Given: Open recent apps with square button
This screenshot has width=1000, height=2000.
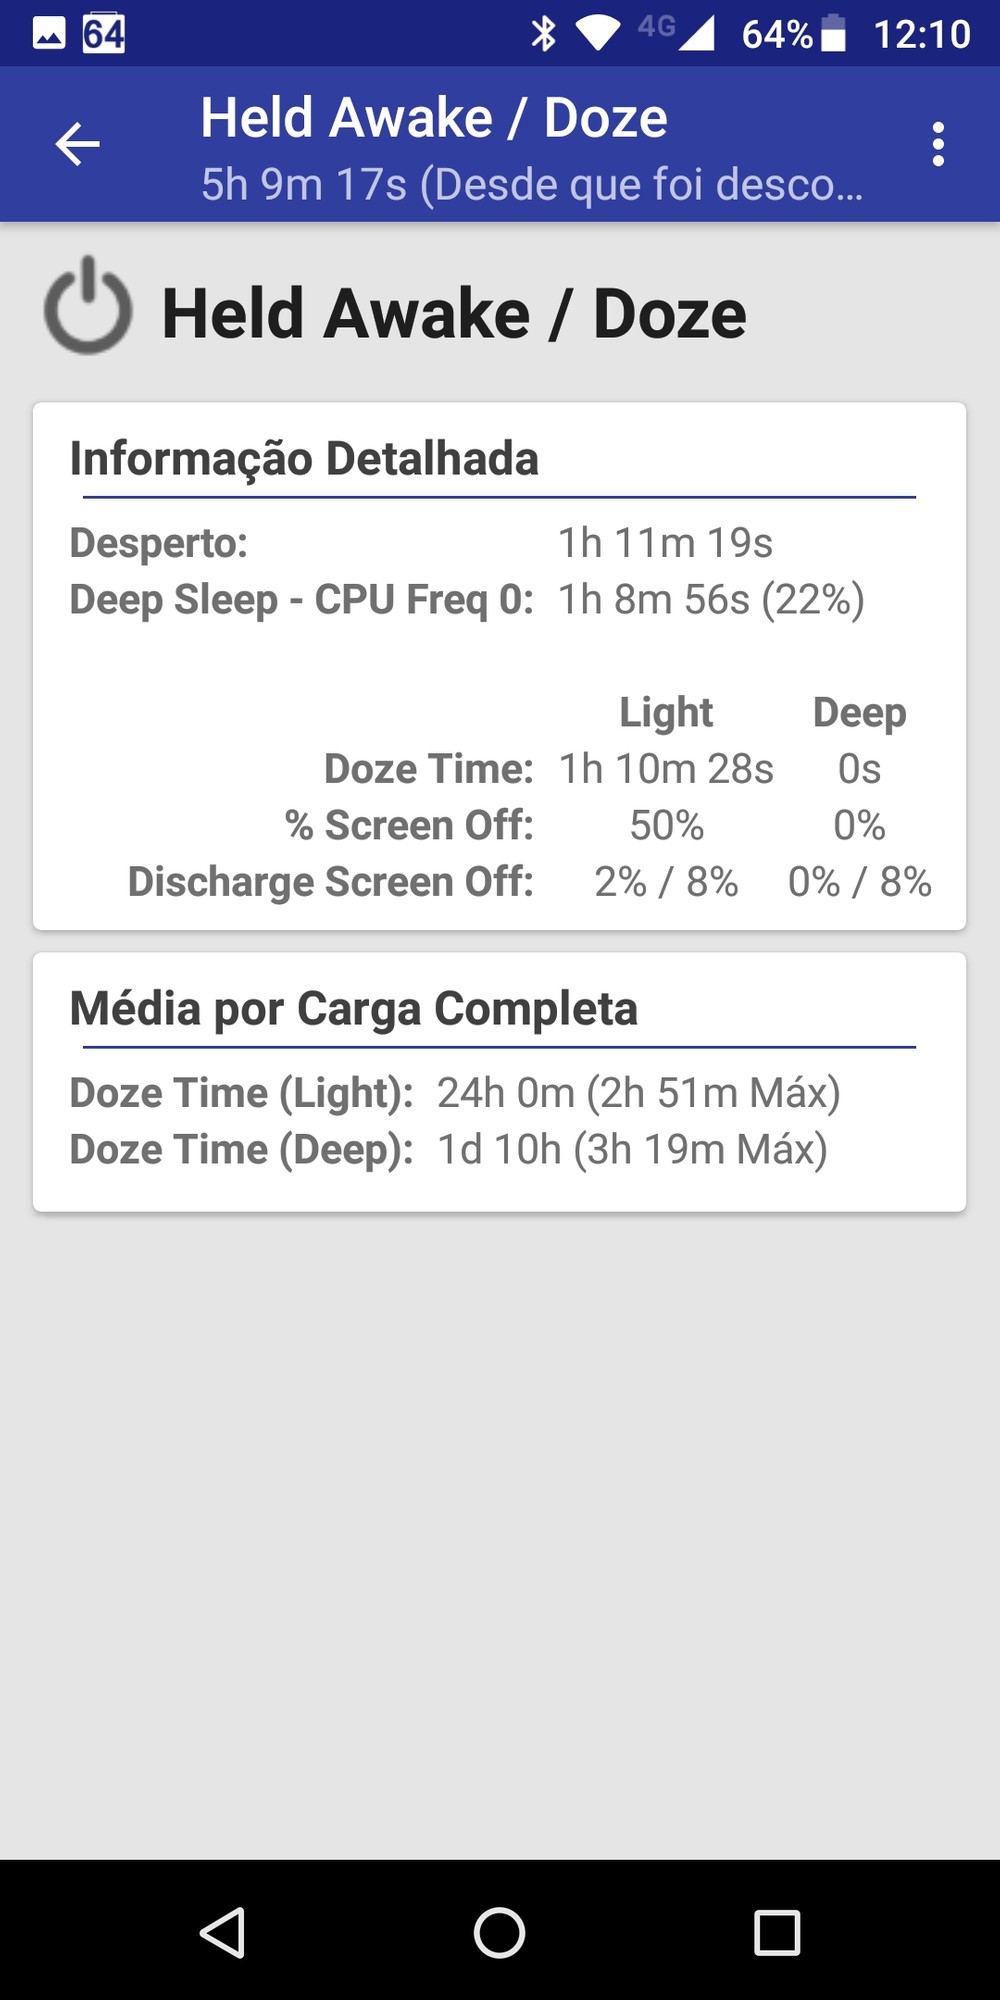Looking at the screenshot, I should click(777, 1932).
